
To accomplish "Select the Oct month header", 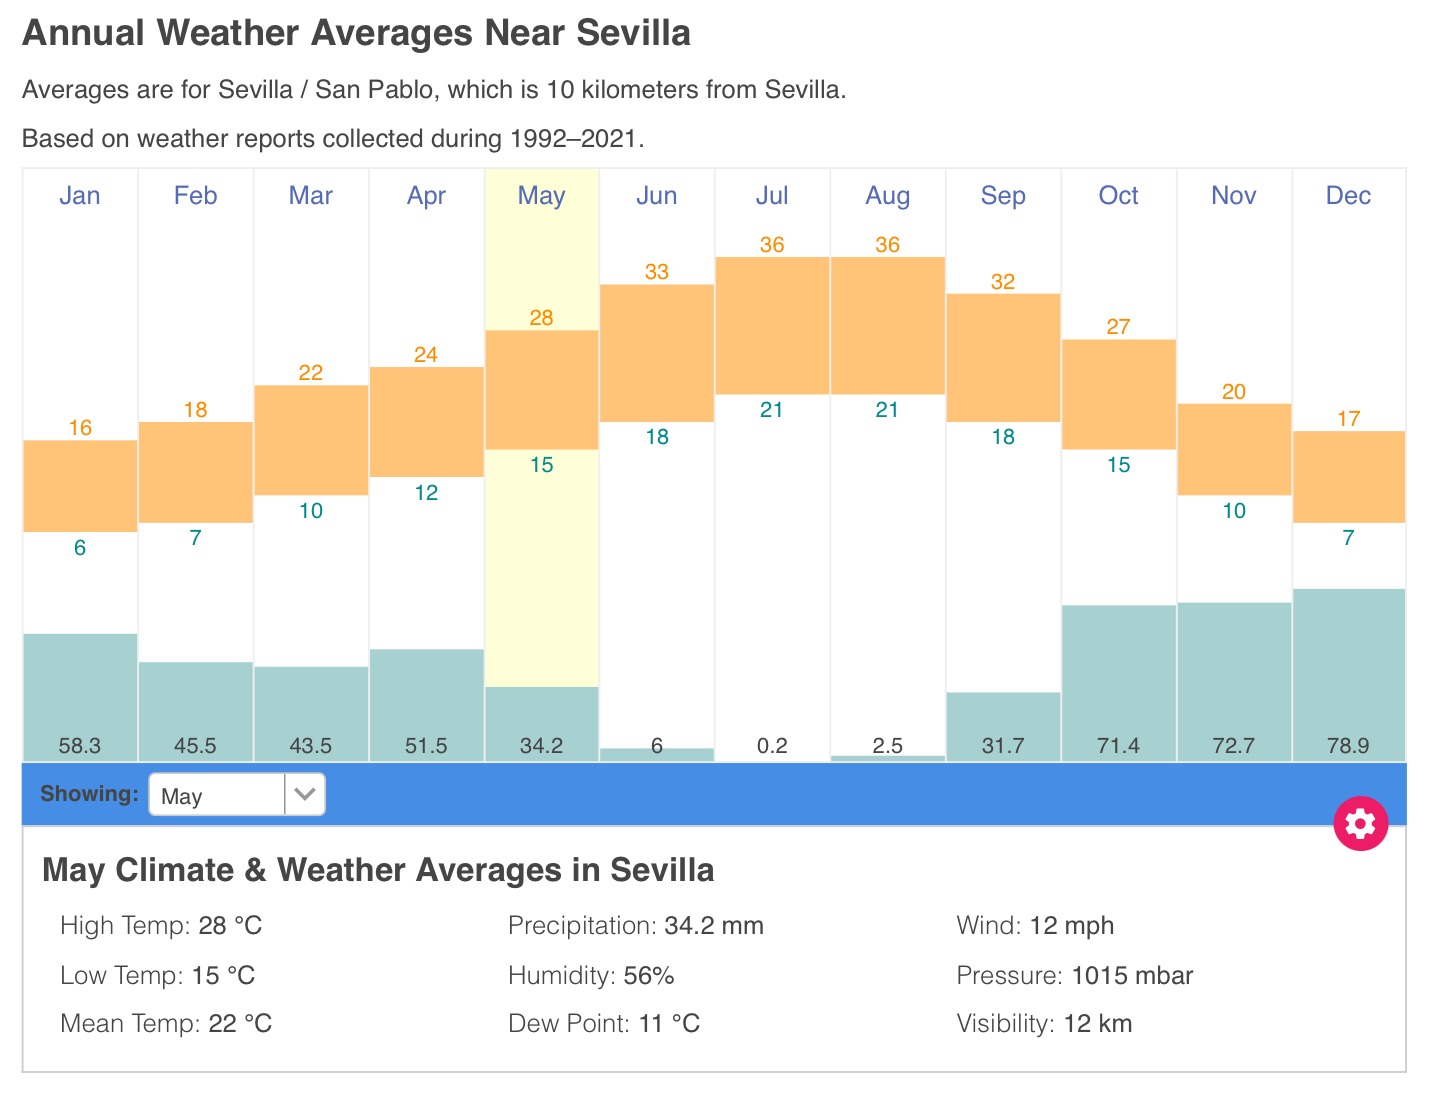I will [1118, 195].
